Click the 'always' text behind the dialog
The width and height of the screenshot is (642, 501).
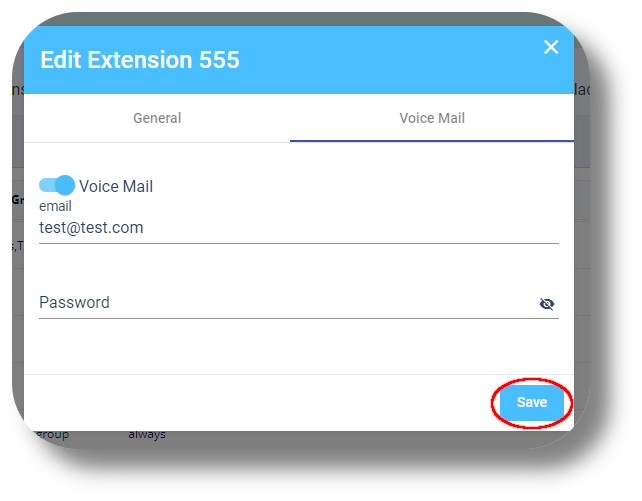(x=147, y=435)
